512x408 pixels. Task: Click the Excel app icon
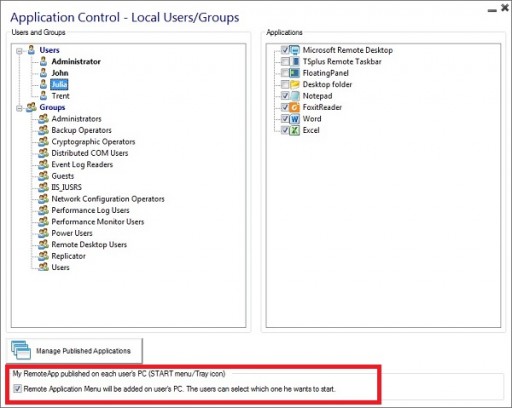click(x=295, y=130)
